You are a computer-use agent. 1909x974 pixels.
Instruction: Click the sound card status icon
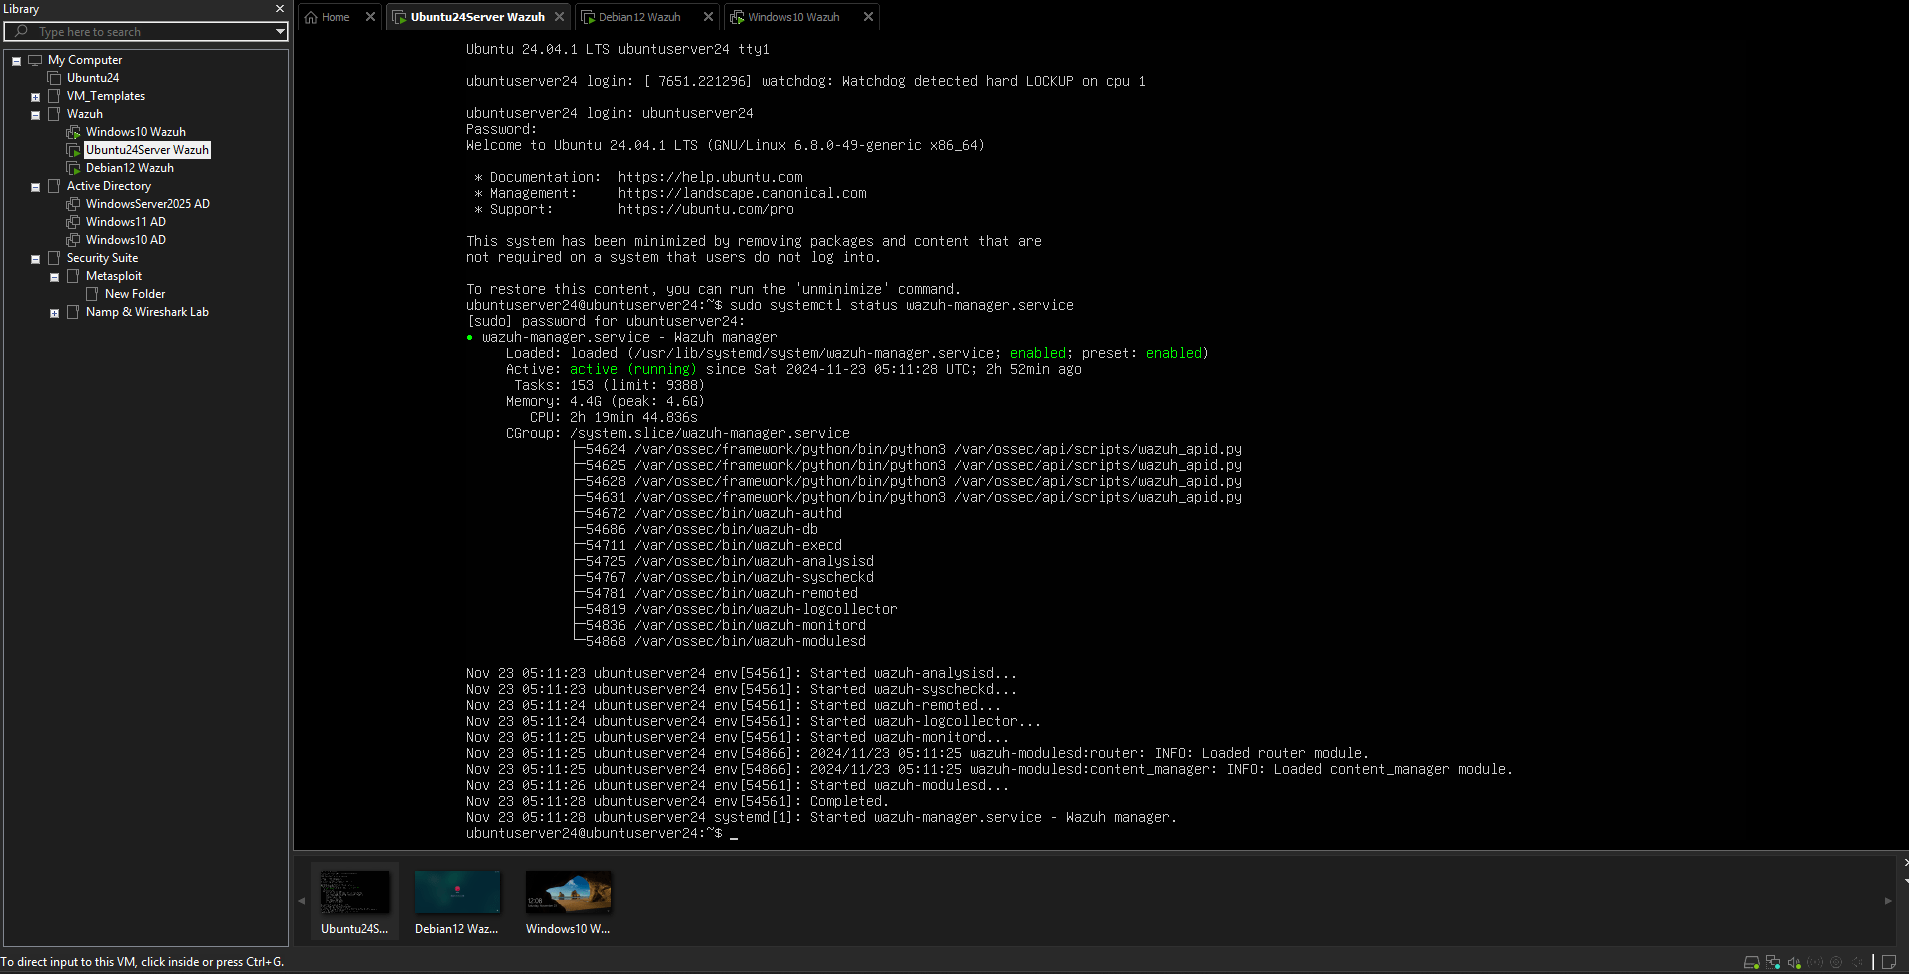click(x=1794, y=962)
